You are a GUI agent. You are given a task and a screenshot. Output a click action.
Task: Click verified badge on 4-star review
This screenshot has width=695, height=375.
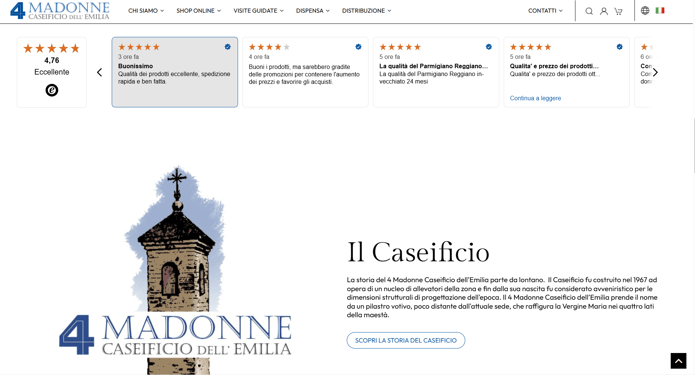358,47
